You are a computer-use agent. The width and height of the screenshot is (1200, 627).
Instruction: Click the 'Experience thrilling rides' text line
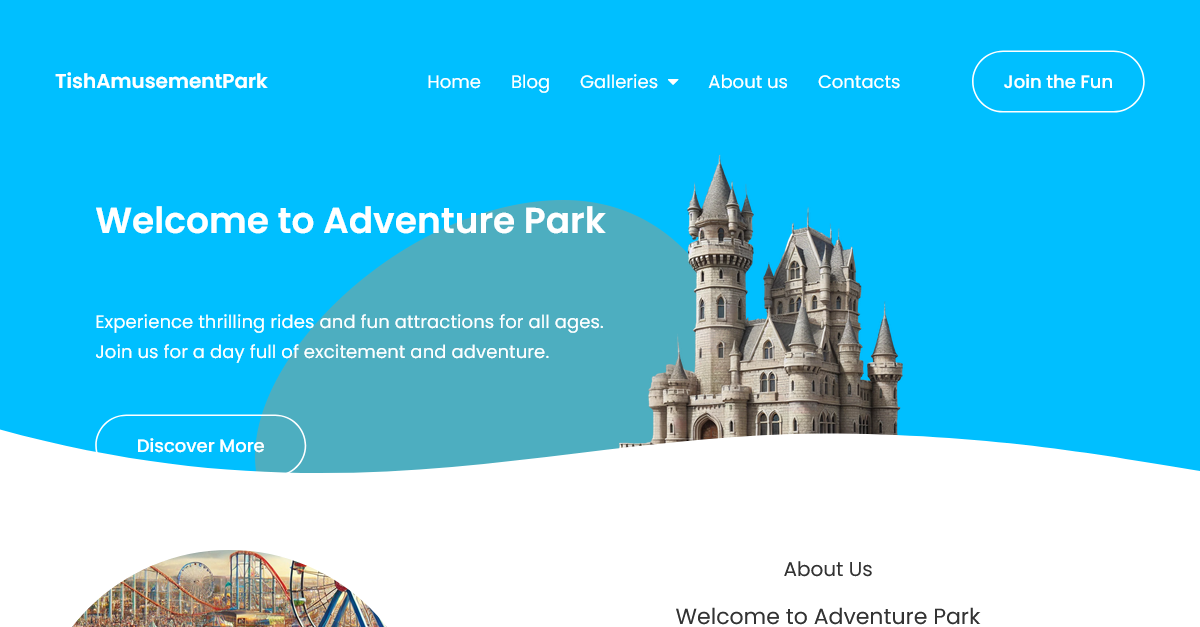(349, 322)
